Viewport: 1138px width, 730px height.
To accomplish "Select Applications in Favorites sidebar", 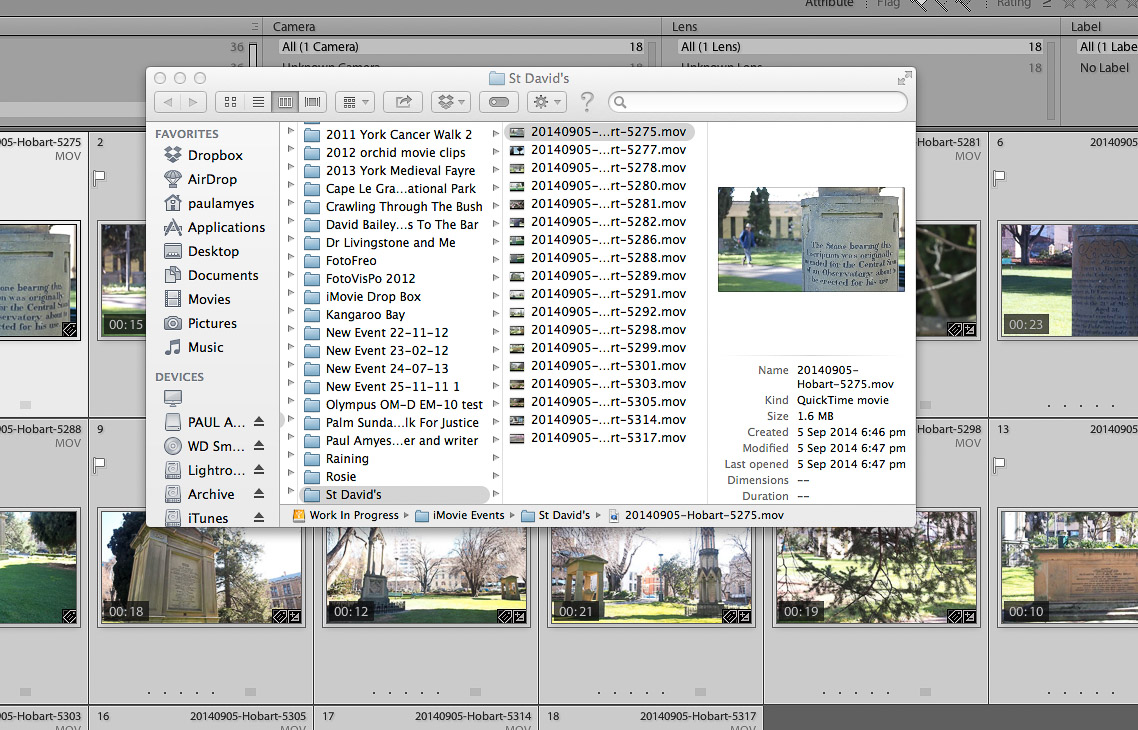I will tap(226, 227).
